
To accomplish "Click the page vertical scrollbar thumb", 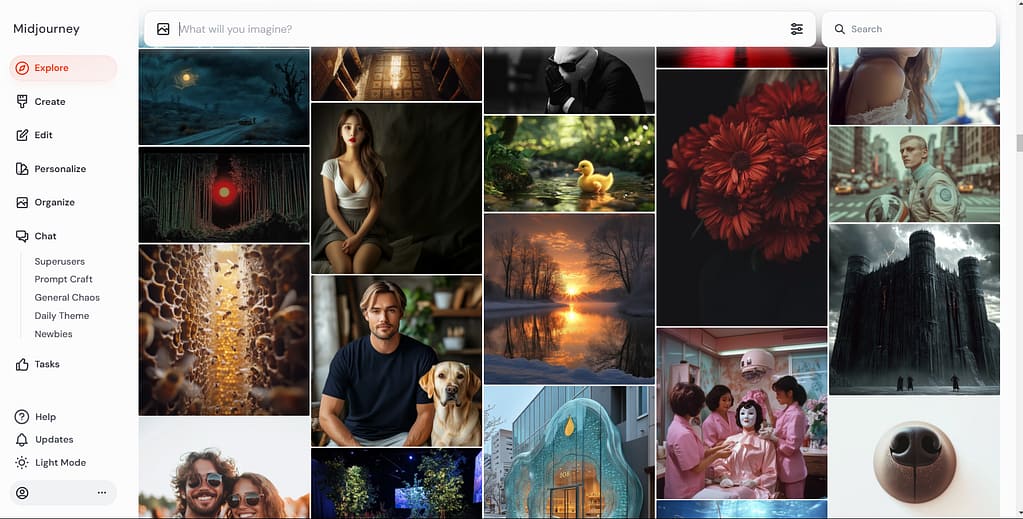I will tap(1019, 142).
